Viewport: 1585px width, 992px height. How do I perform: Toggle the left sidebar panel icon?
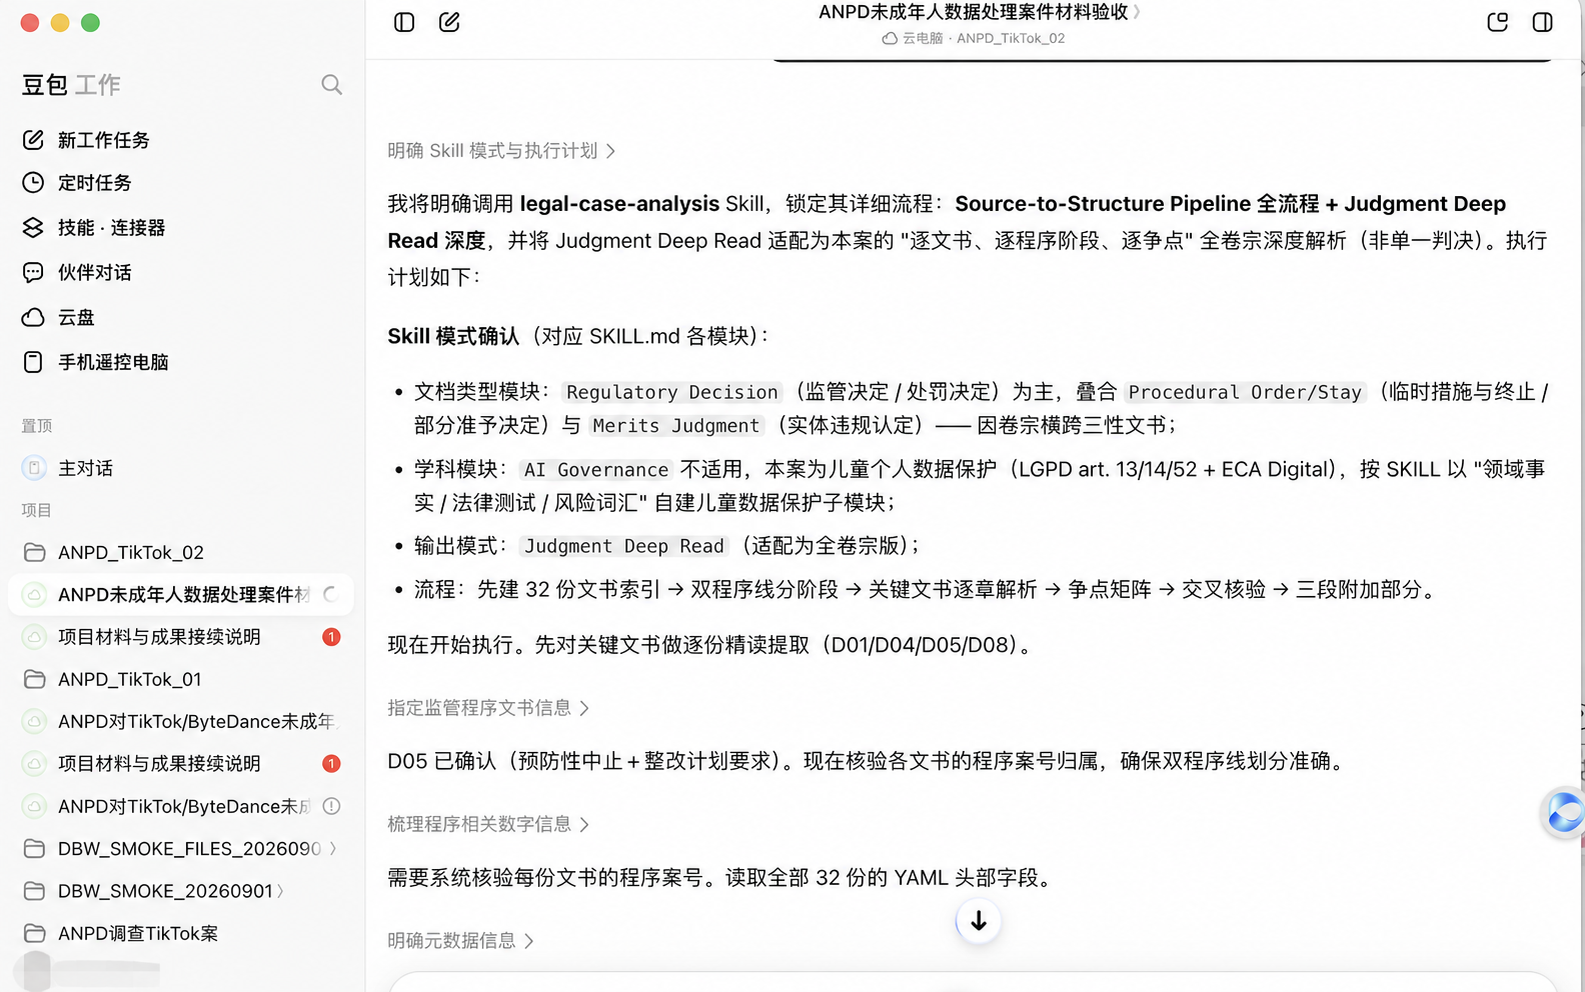(404, 22)
